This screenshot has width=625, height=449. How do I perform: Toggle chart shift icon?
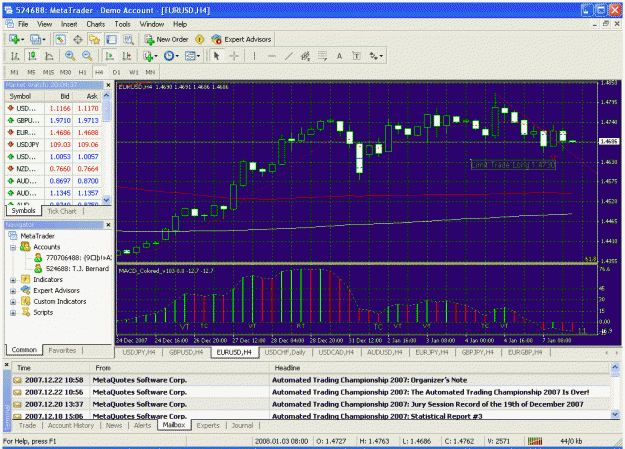[127, 56]
